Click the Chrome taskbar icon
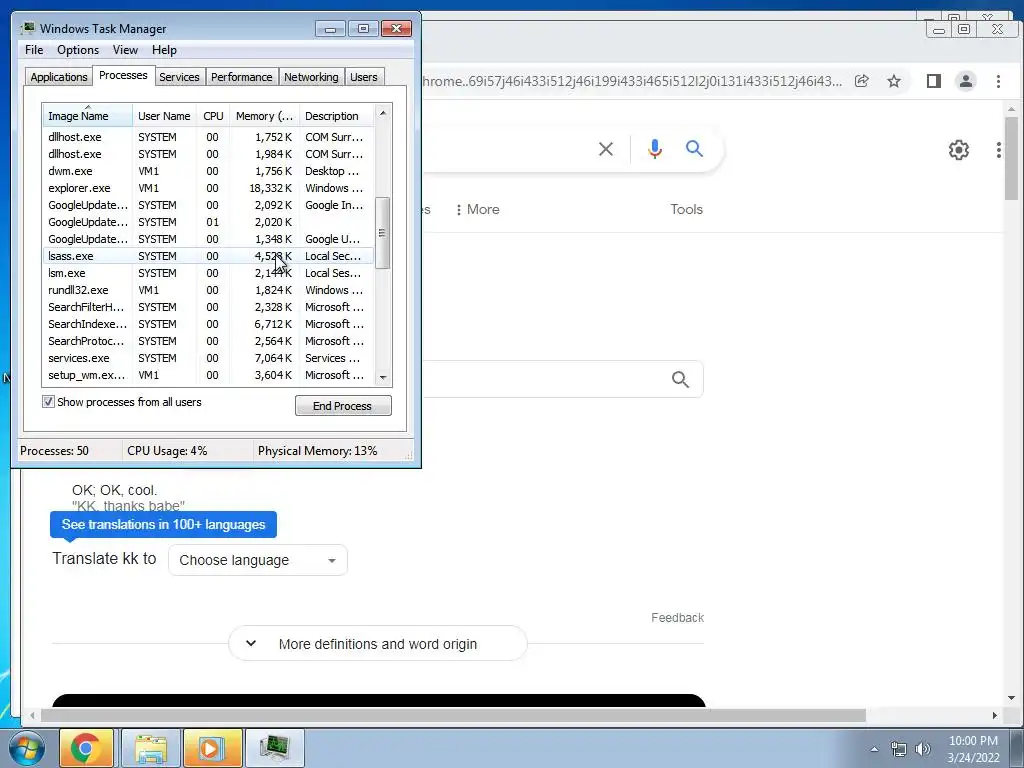 pyautogui.click(x=86, y=748)
